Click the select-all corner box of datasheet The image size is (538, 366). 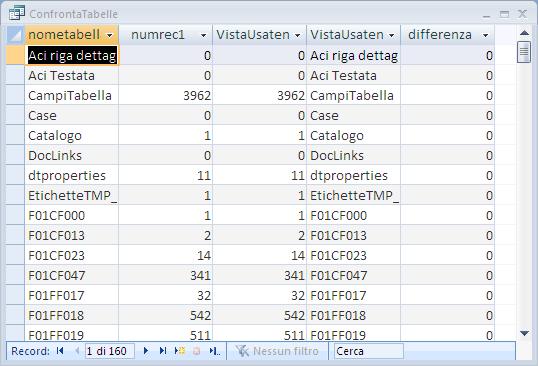pyautogui.click(x=15, y=35)
